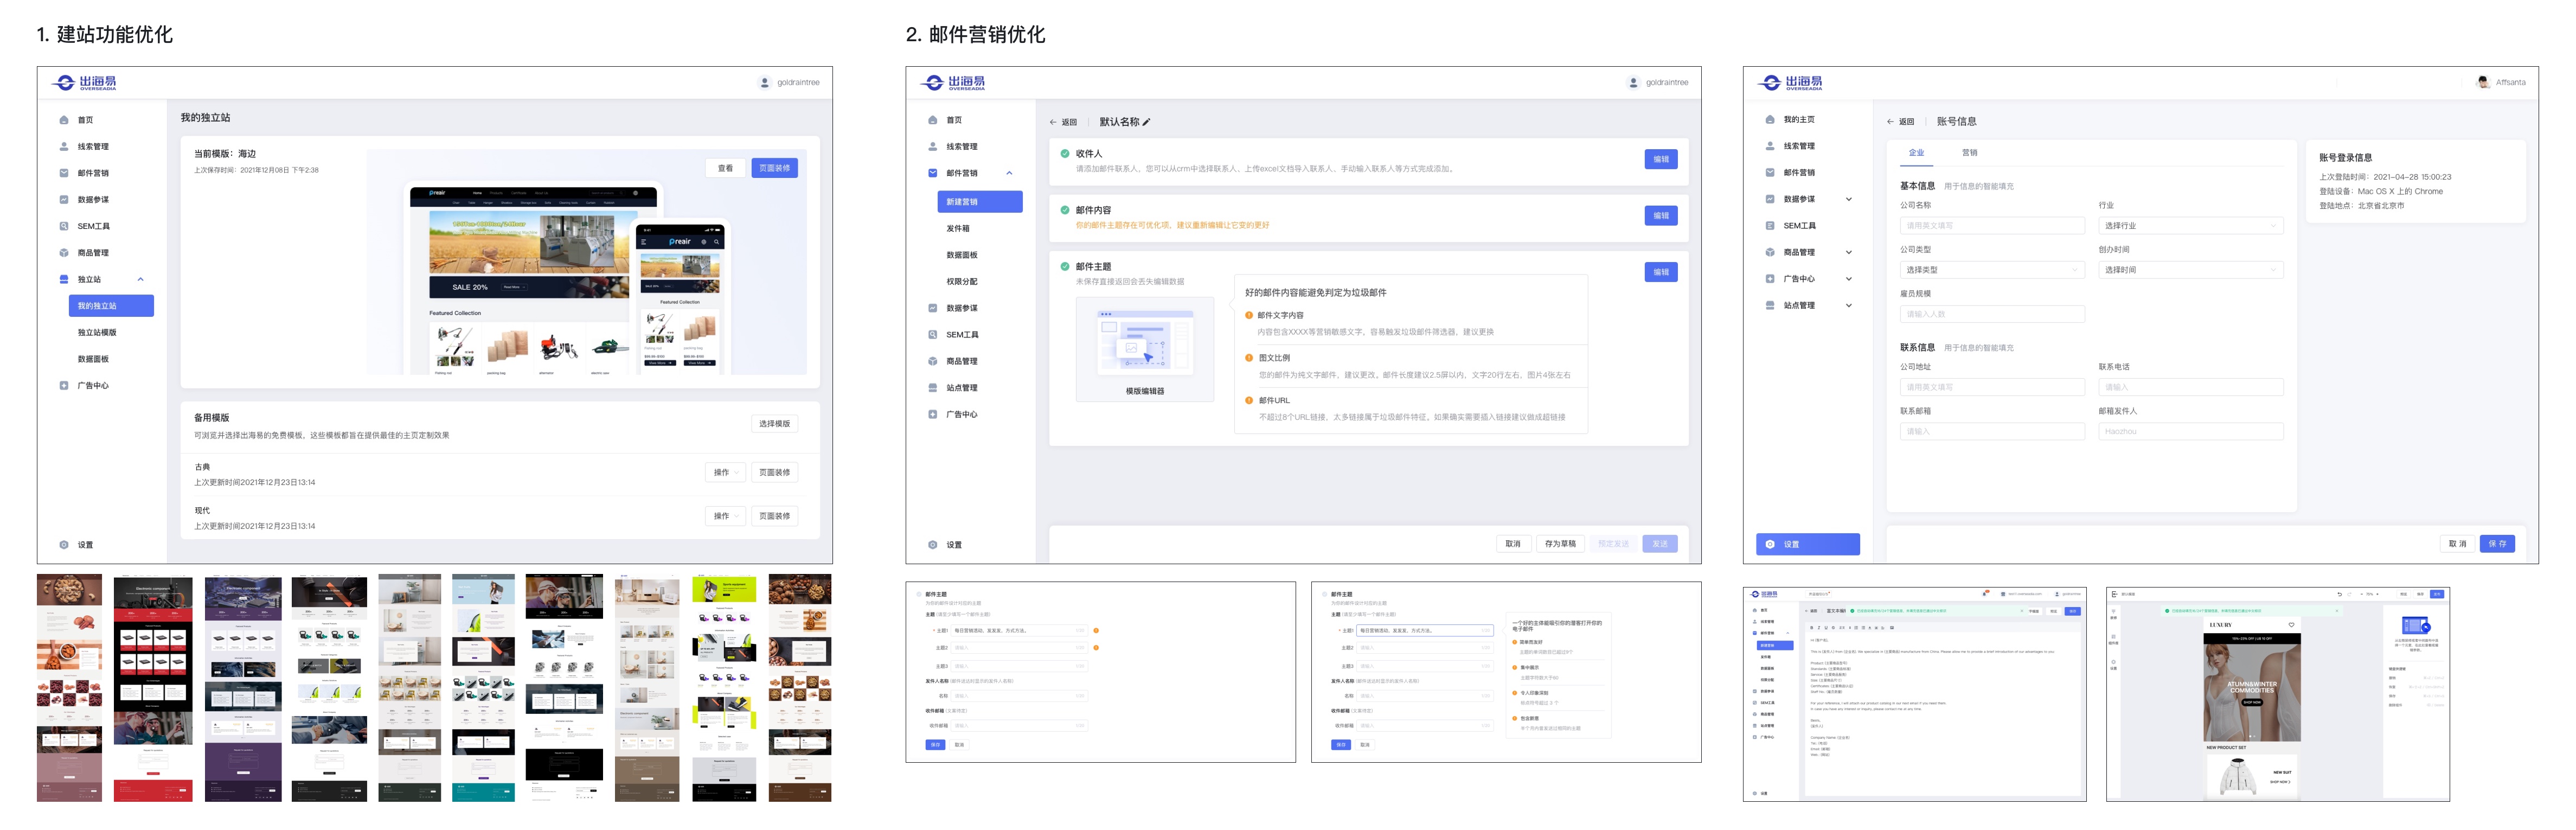
Task: Click the 公司名称 input field
Action: tap(1991, 226)
